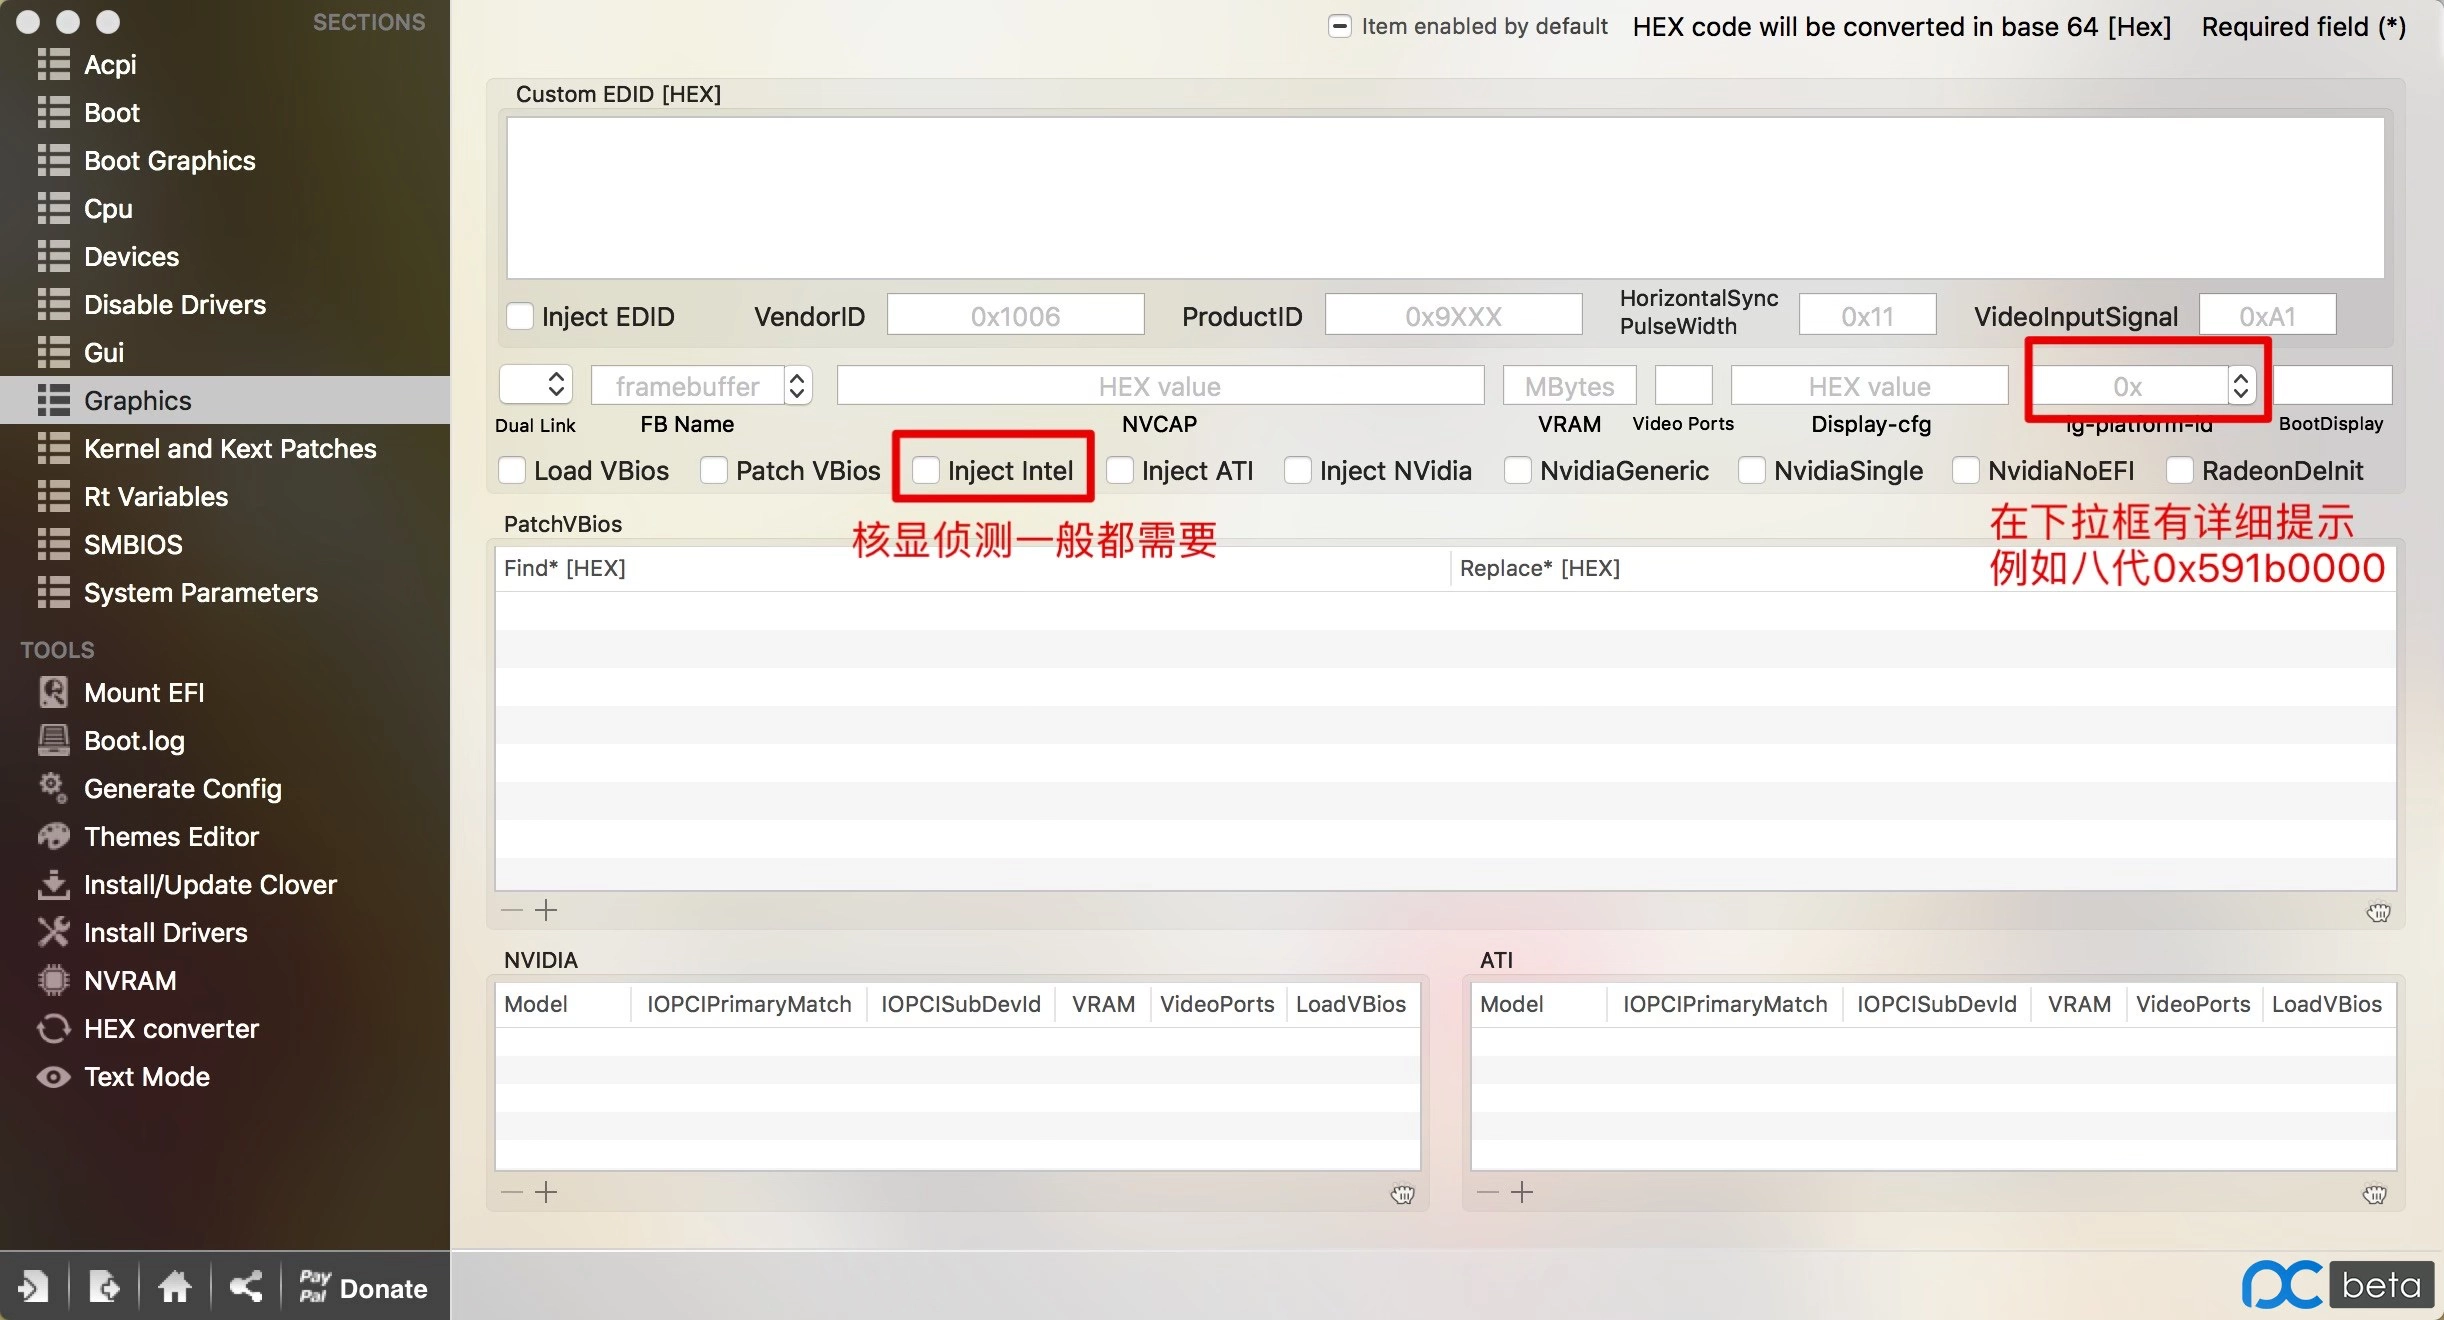
Task: Click the Video Ports input field
Action: pyautogui.click(x=1684, y=385)
